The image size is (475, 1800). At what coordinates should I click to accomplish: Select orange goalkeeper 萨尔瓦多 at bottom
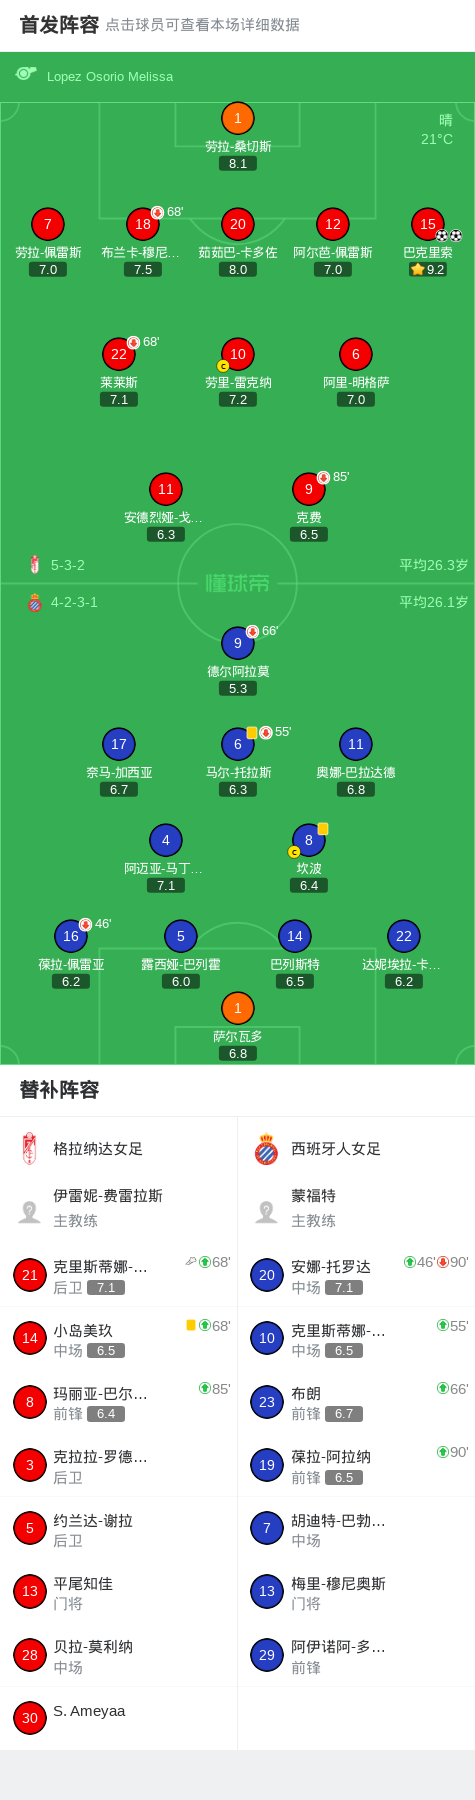pyautogui.click(x=237, y=1009)
